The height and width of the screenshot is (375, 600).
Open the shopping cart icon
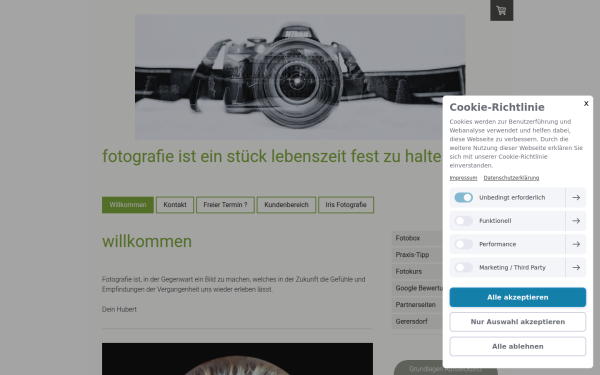tap(501, 10)
